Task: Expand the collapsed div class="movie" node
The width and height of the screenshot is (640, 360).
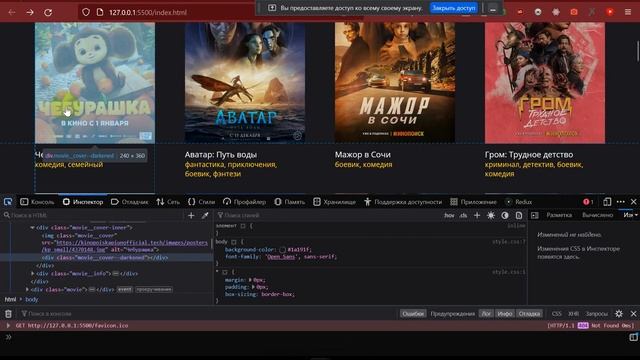Action: tap(27, 289)
